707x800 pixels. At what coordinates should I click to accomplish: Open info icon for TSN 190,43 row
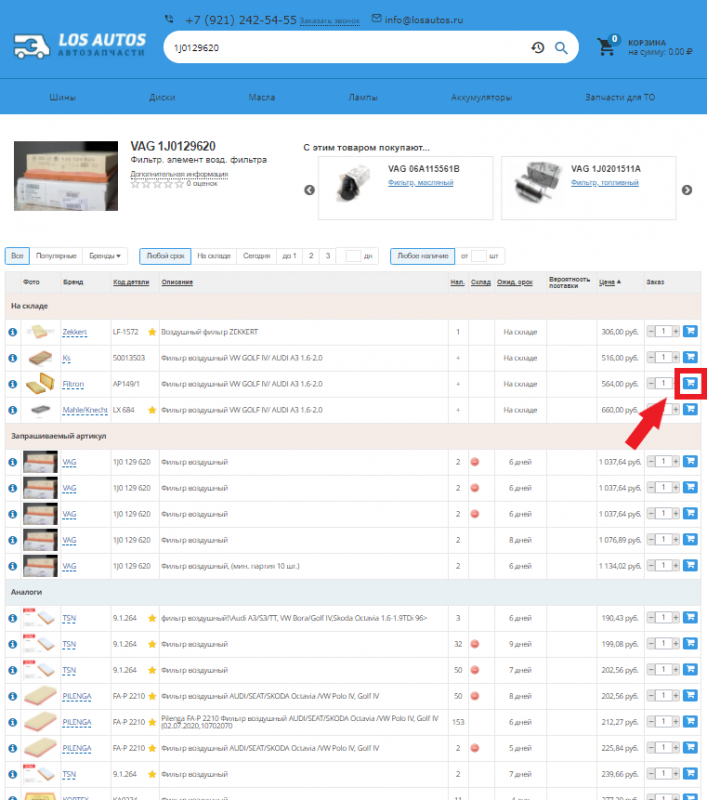point(13,618)
